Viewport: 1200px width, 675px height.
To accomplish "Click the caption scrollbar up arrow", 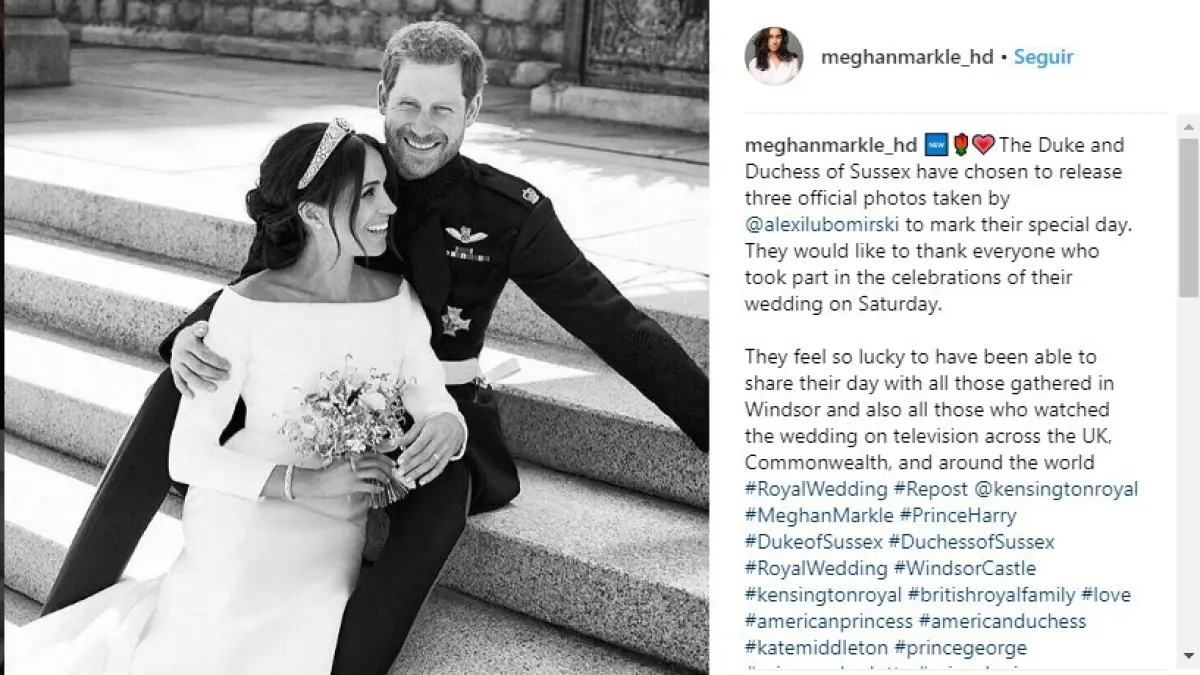I will click(1188, 124).
